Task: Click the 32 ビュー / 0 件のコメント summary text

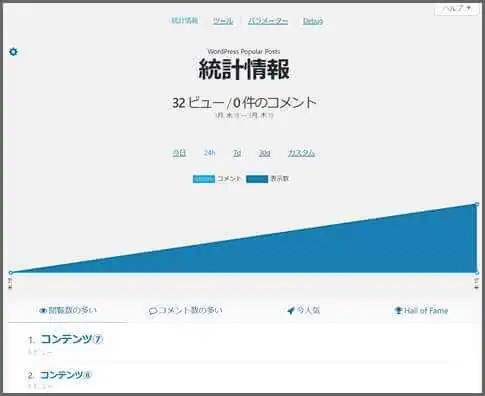Action: pyautogui.click(x=244, y=102)
